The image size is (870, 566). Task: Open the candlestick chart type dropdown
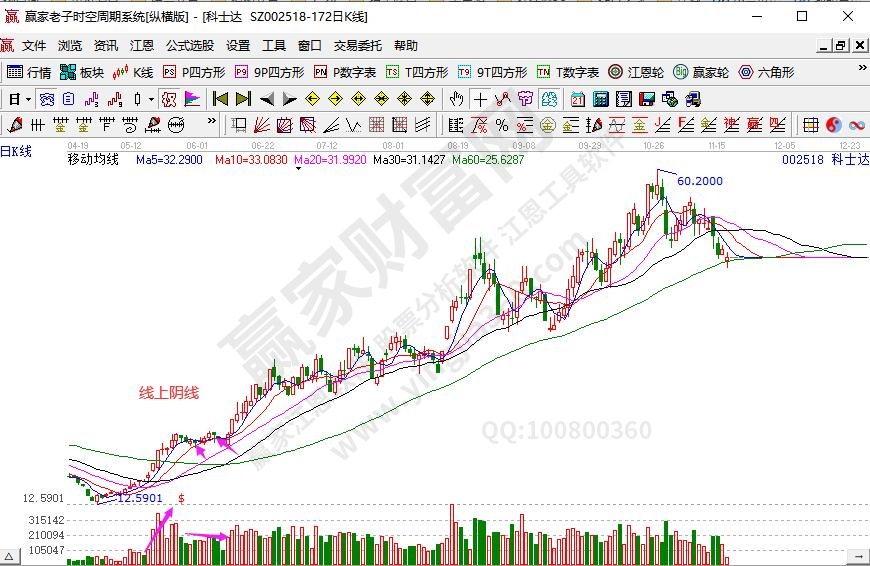click(151, 99)
